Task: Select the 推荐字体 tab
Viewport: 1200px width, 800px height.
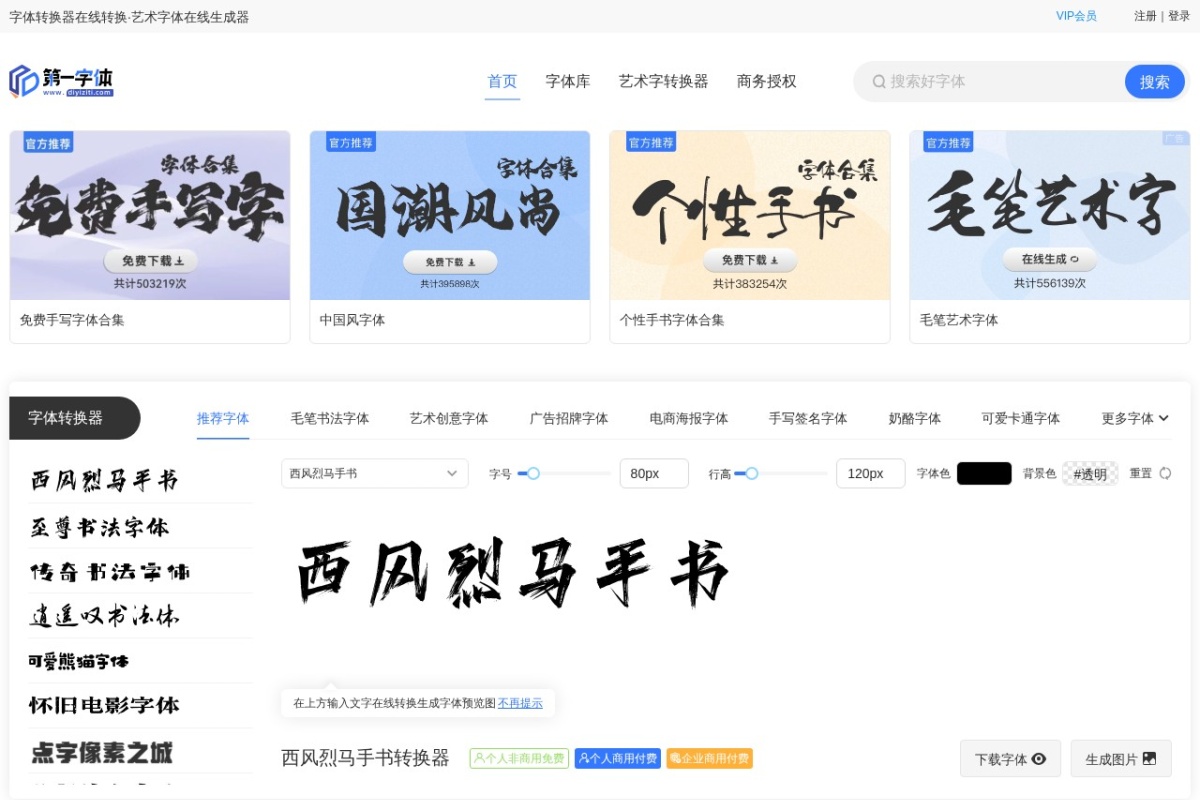Action: point(223,418)
